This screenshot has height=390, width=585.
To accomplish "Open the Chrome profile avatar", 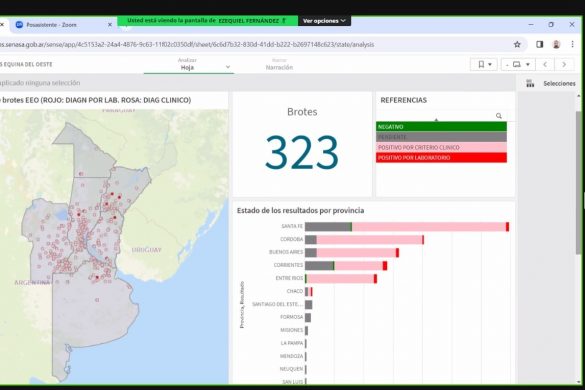I will (x=556, y=44).
